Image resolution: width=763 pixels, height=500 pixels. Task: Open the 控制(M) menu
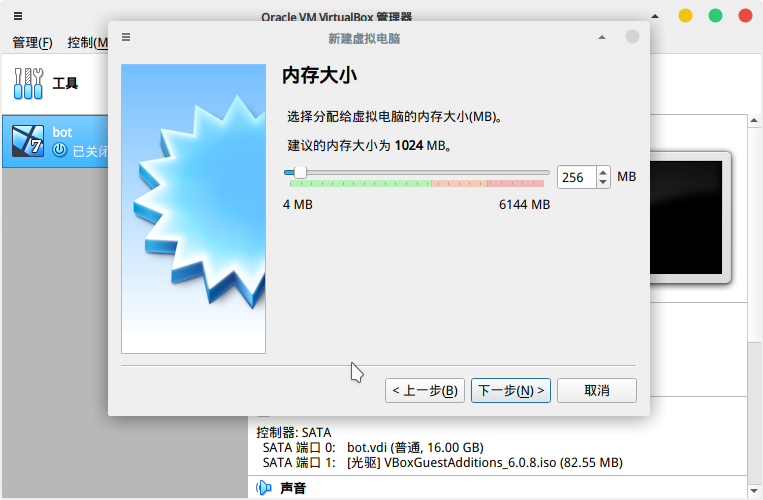point(87,43)
